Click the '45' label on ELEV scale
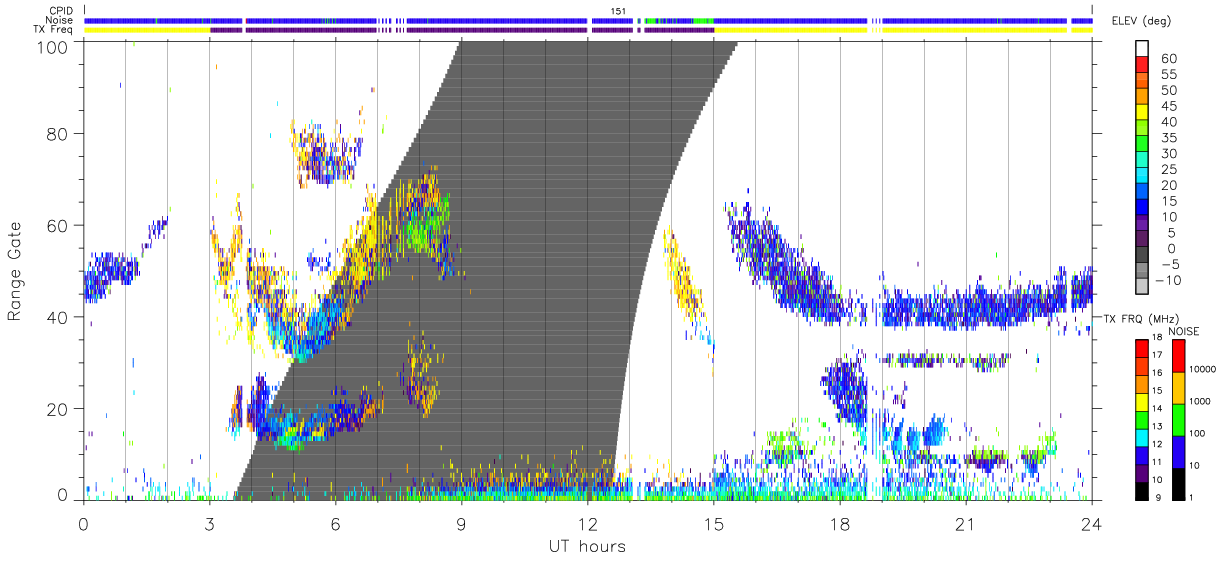Image resolution: width=1228 pixels, height=567 pixels. click(1167, 106)
